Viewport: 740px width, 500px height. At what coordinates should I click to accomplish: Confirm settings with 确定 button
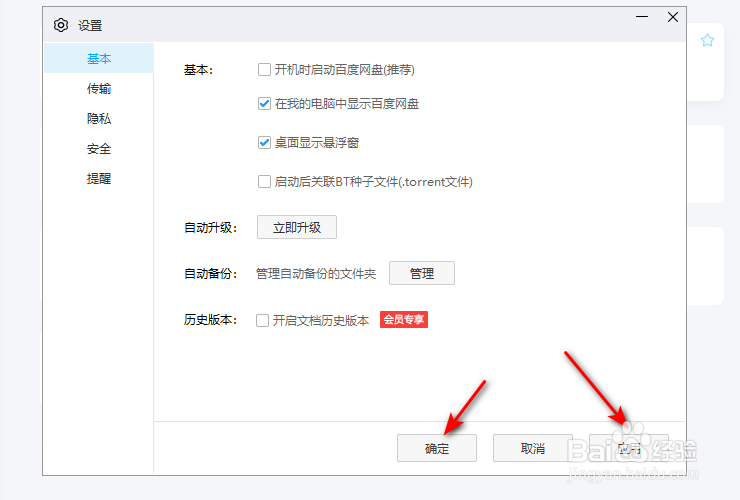click(x=437, y=448)
